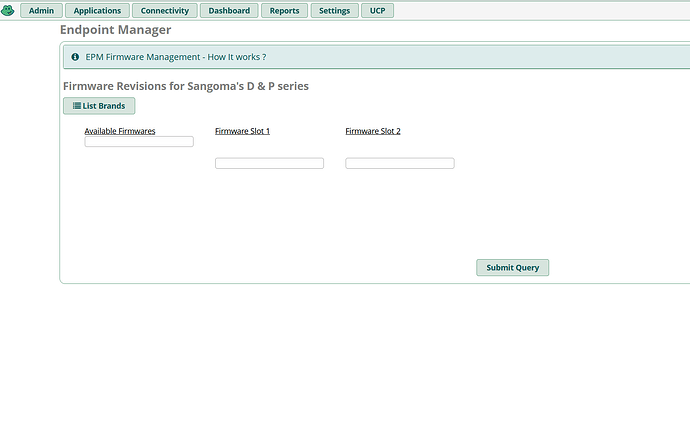Click the Submit Query button

click(x=513, y=268)
